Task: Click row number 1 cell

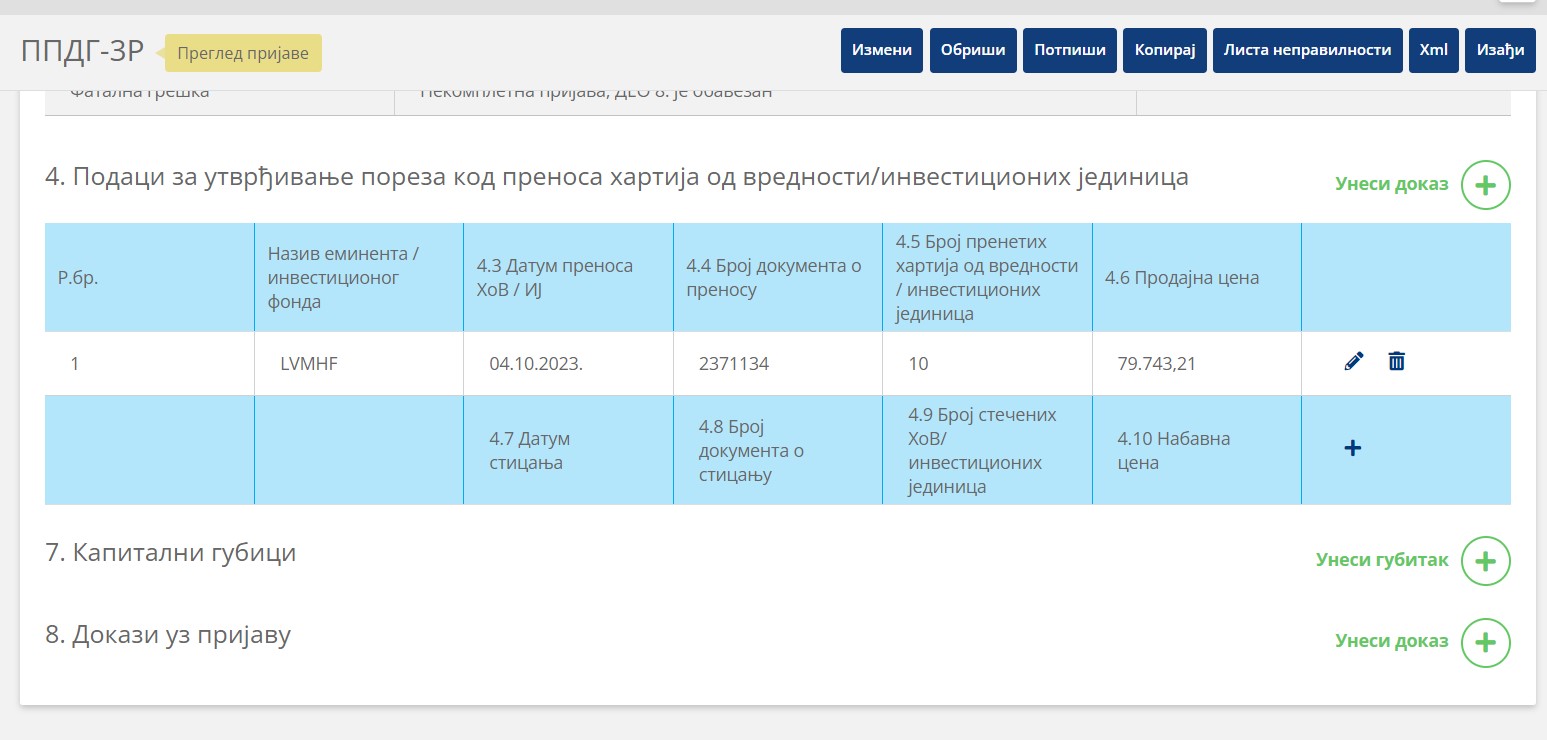Action: click(x=149, y=364)
